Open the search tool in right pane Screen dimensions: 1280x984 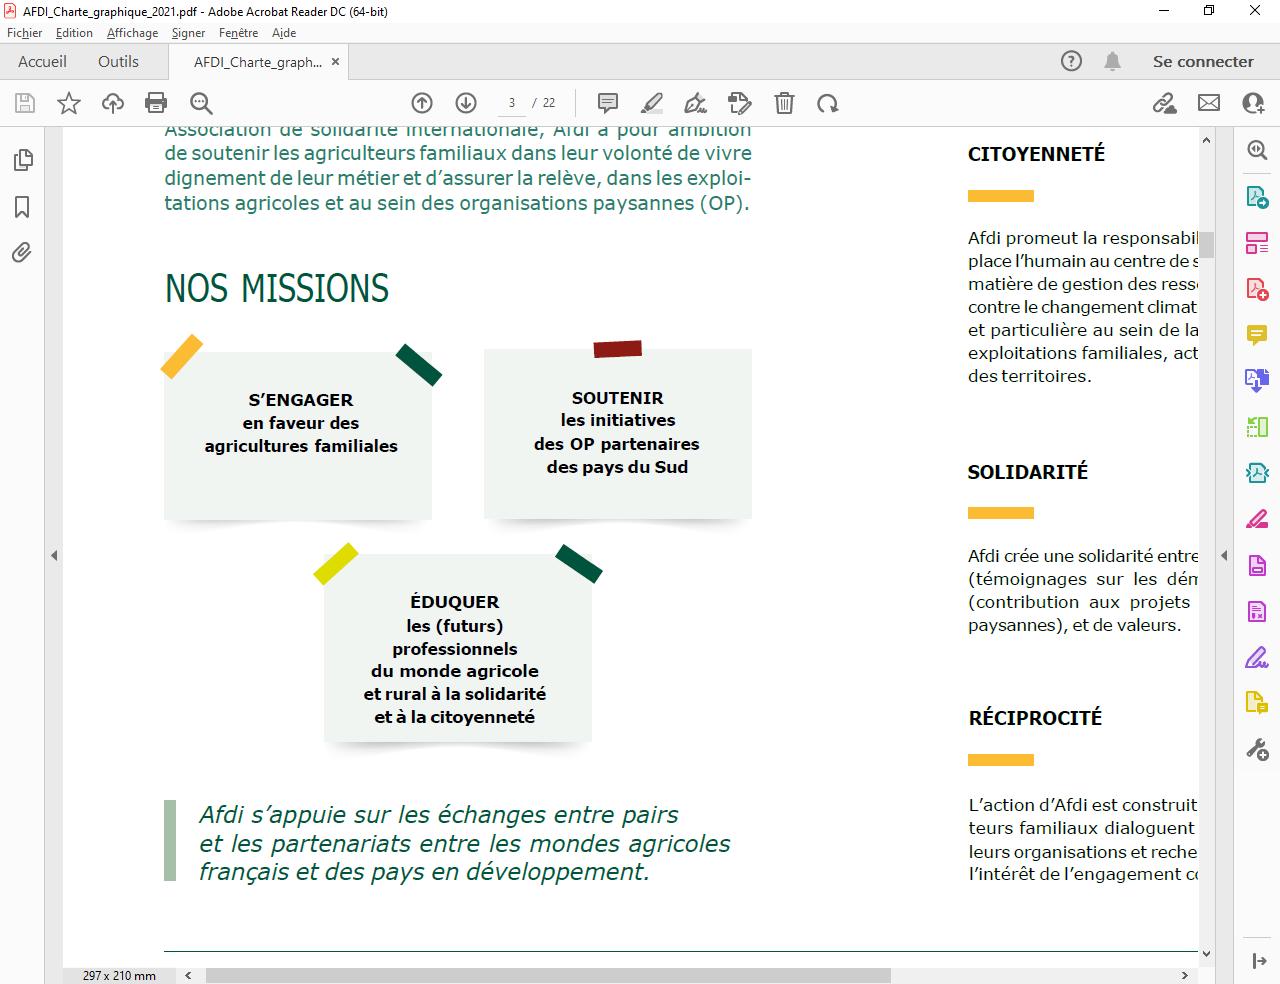point(1257,150)
